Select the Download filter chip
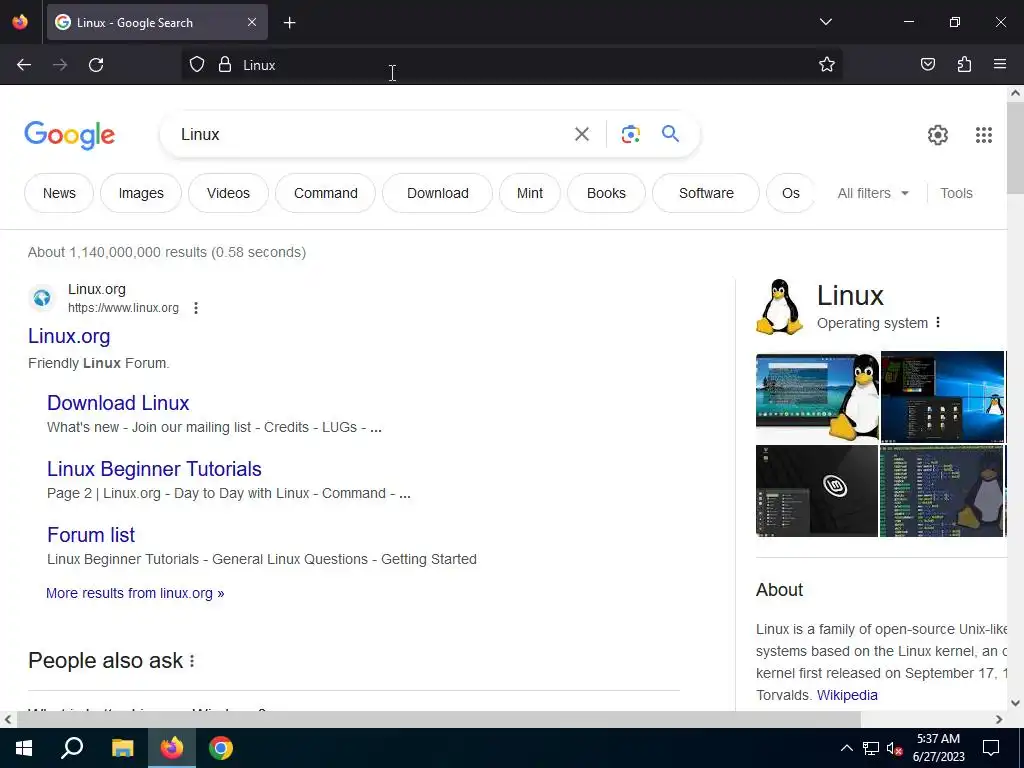The height and width of the screenshot is (768, 1024). (x=438, y=193)
